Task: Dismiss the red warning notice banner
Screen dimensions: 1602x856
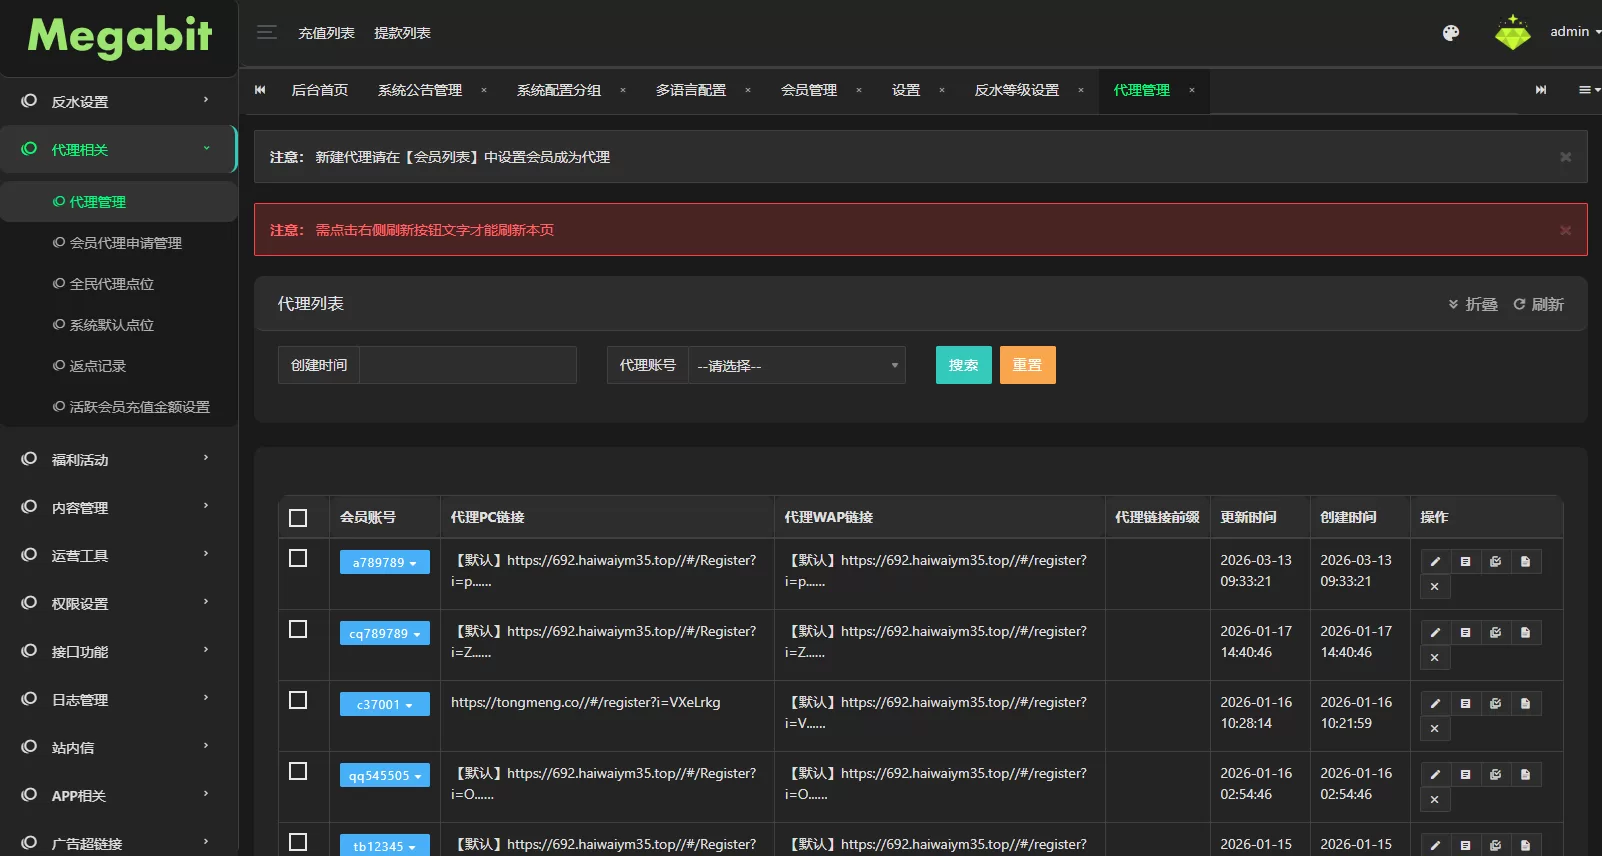Action: click(x=1565, y=230)
